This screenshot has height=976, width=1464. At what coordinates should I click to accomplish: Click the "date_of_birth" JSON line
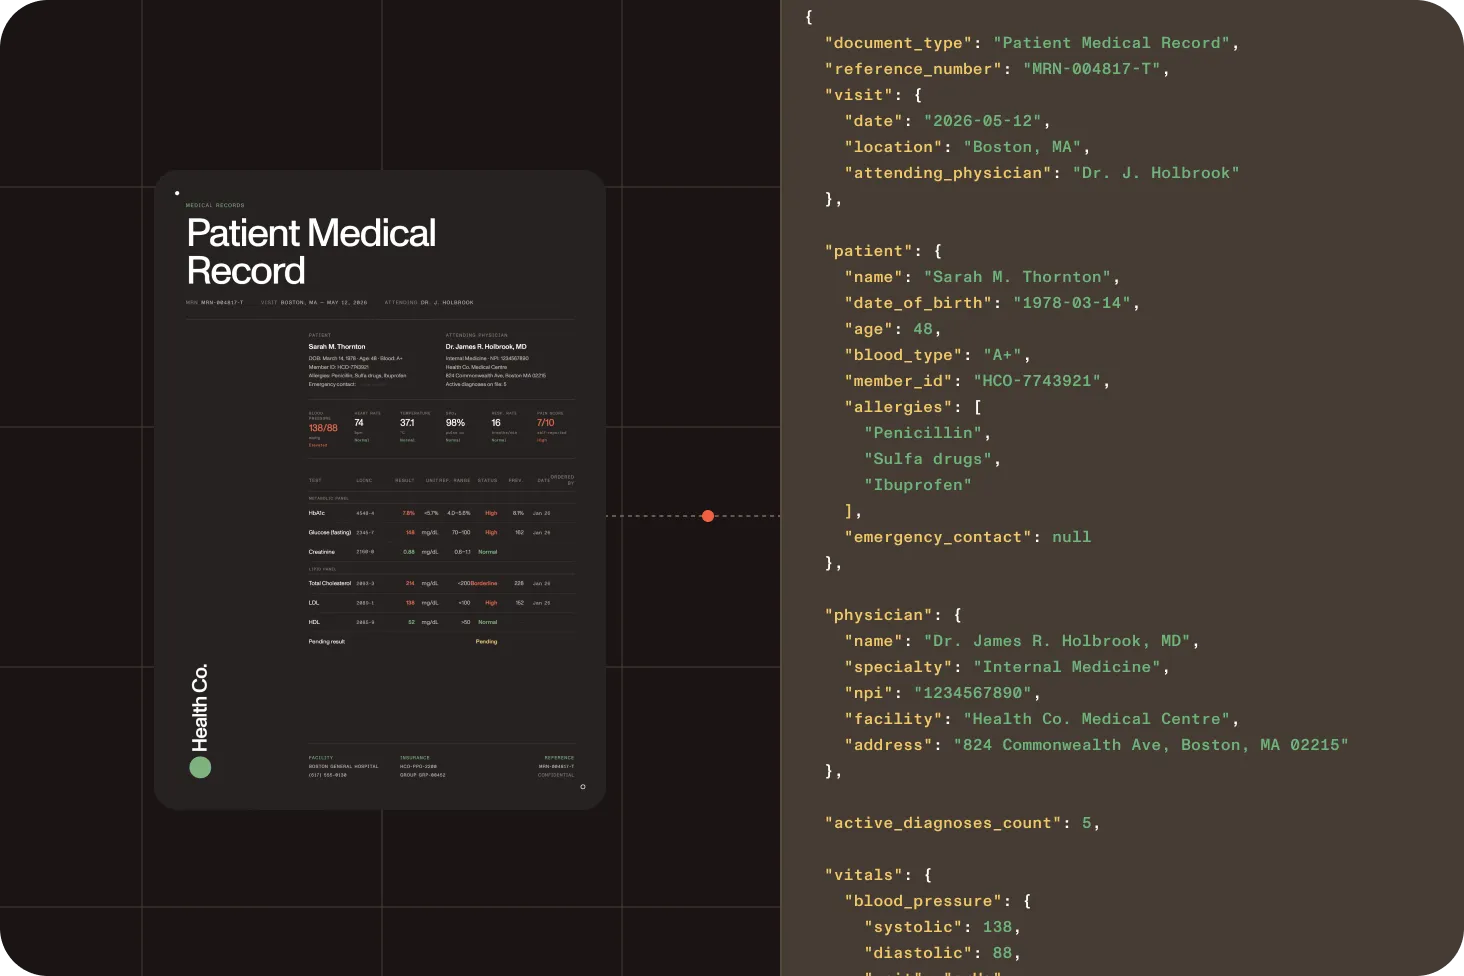pos(992,303)
